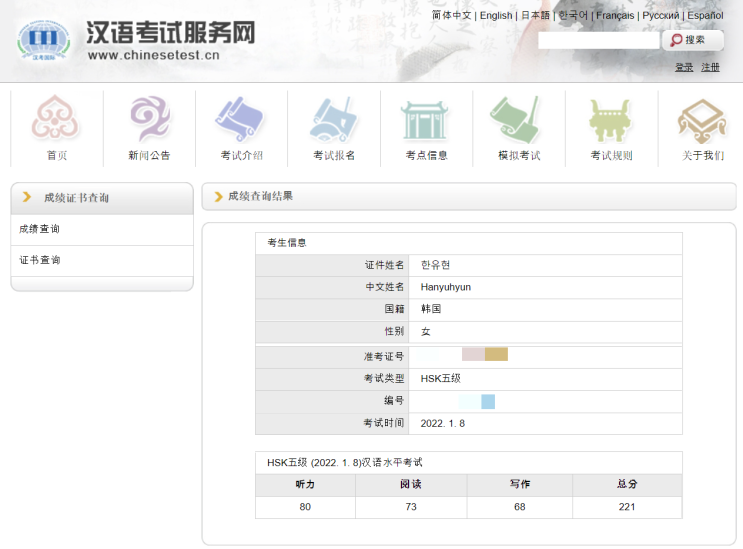This screenshot has height=549, width=743.
Task: Click the 听力 column header
Action: pos(305,484)
